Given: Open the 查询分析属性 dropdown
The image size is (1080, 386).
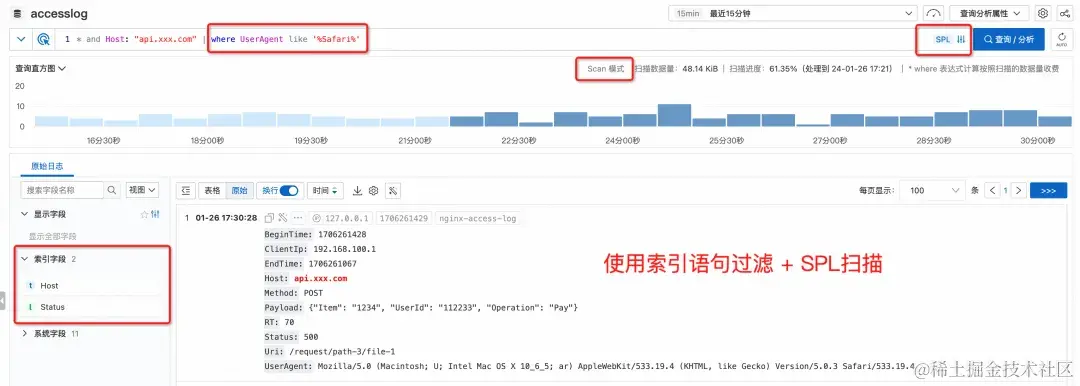Looking at the screenshot, I should [x=989, y=13].
